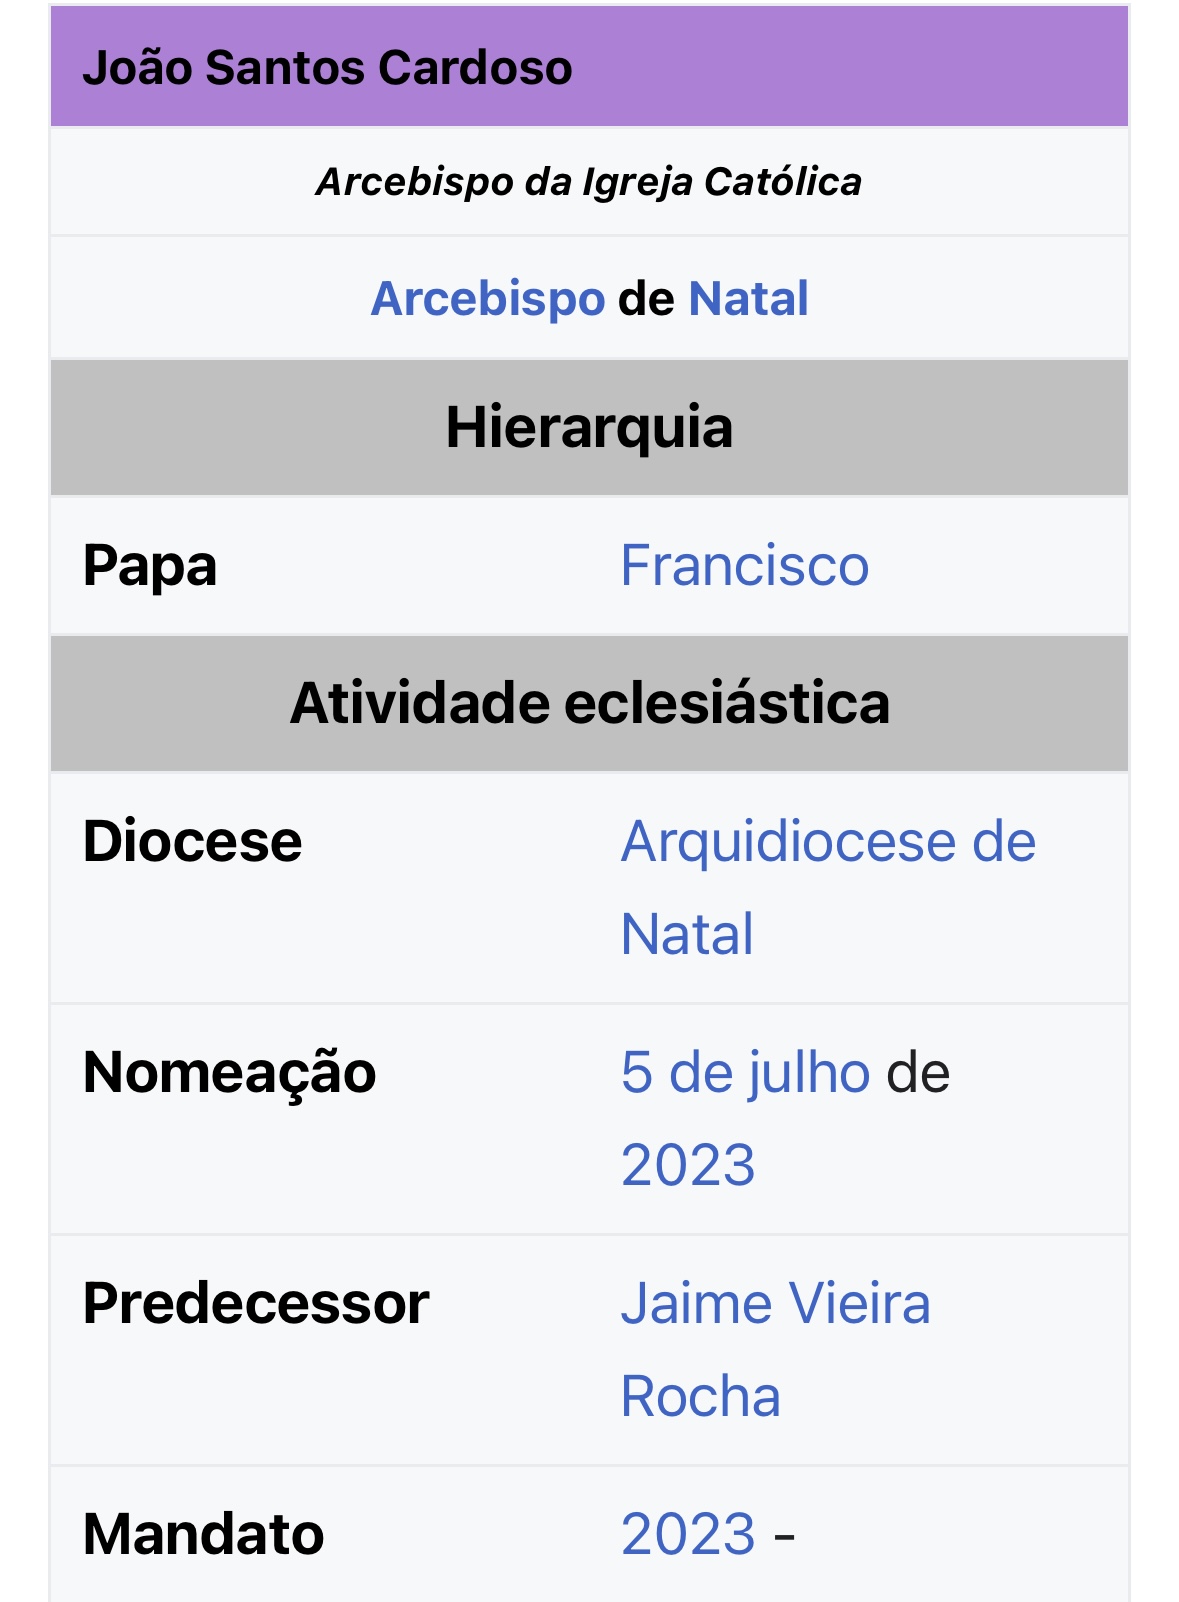1179x1602 pixels.
Task: Click the Predecessor row label
Action: 256,1304
